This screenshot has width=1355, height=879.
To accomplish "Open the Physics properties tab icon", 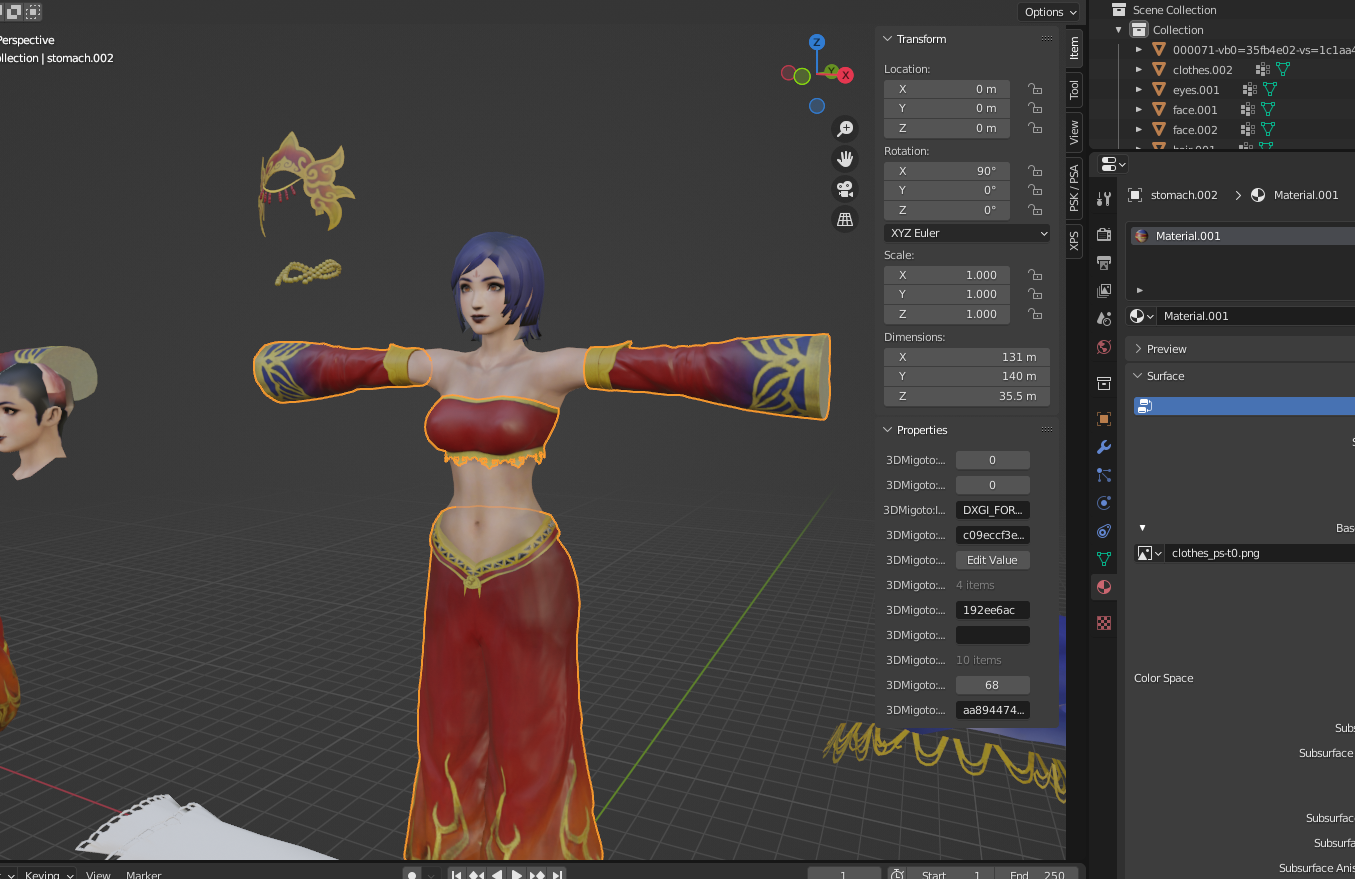I will tap(1104, 503).
